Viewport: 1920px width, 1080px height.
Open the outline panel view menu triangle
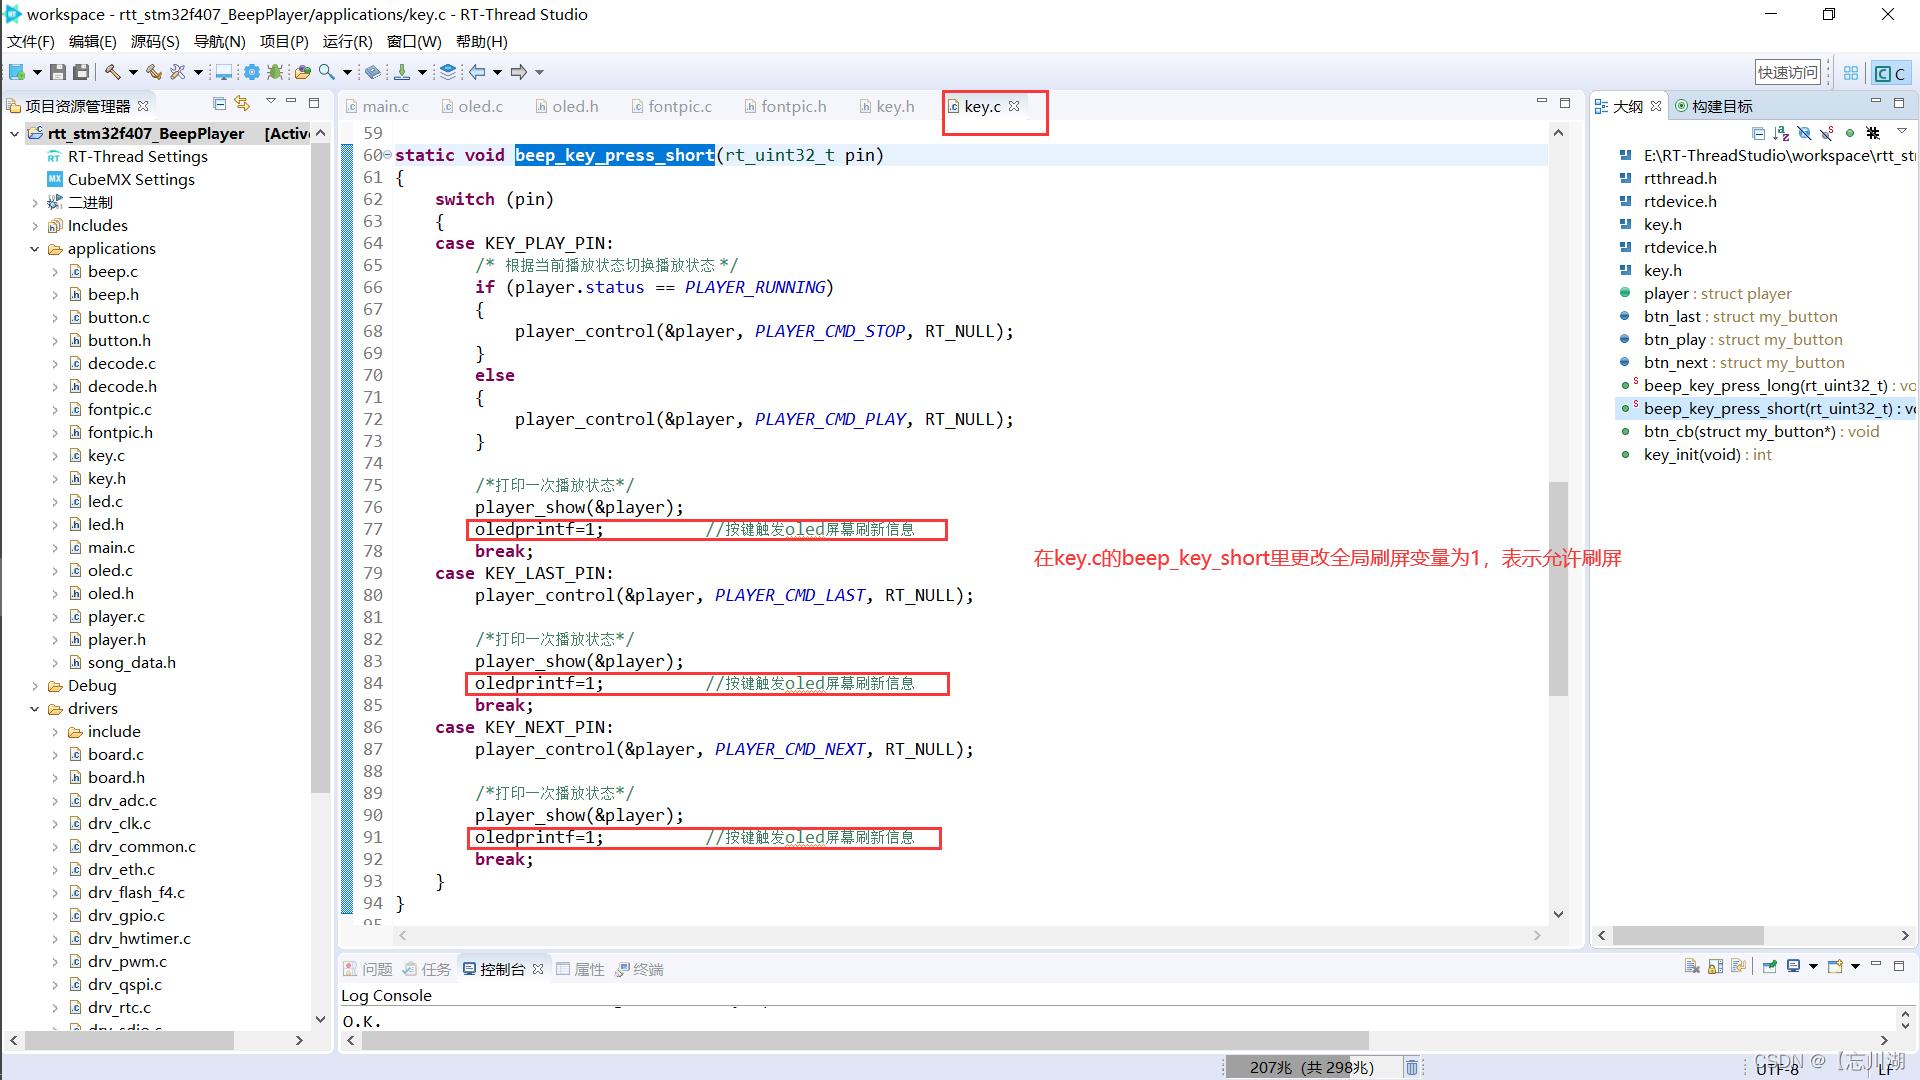[1901, 131]
